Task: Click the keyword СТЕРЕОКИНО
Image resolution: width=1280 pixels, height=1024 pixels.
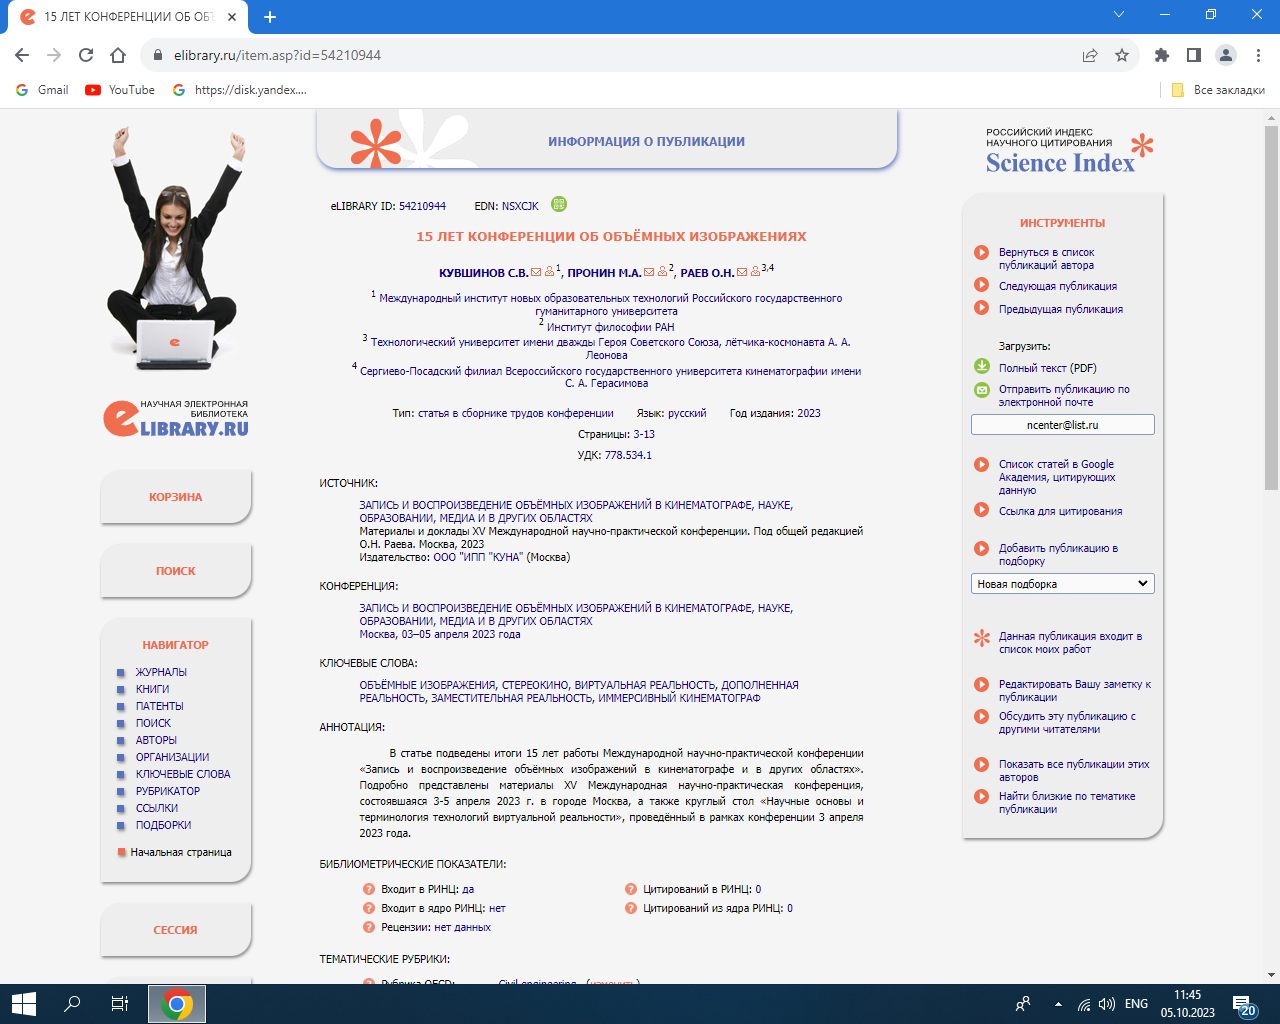Action: pos(535,685)
